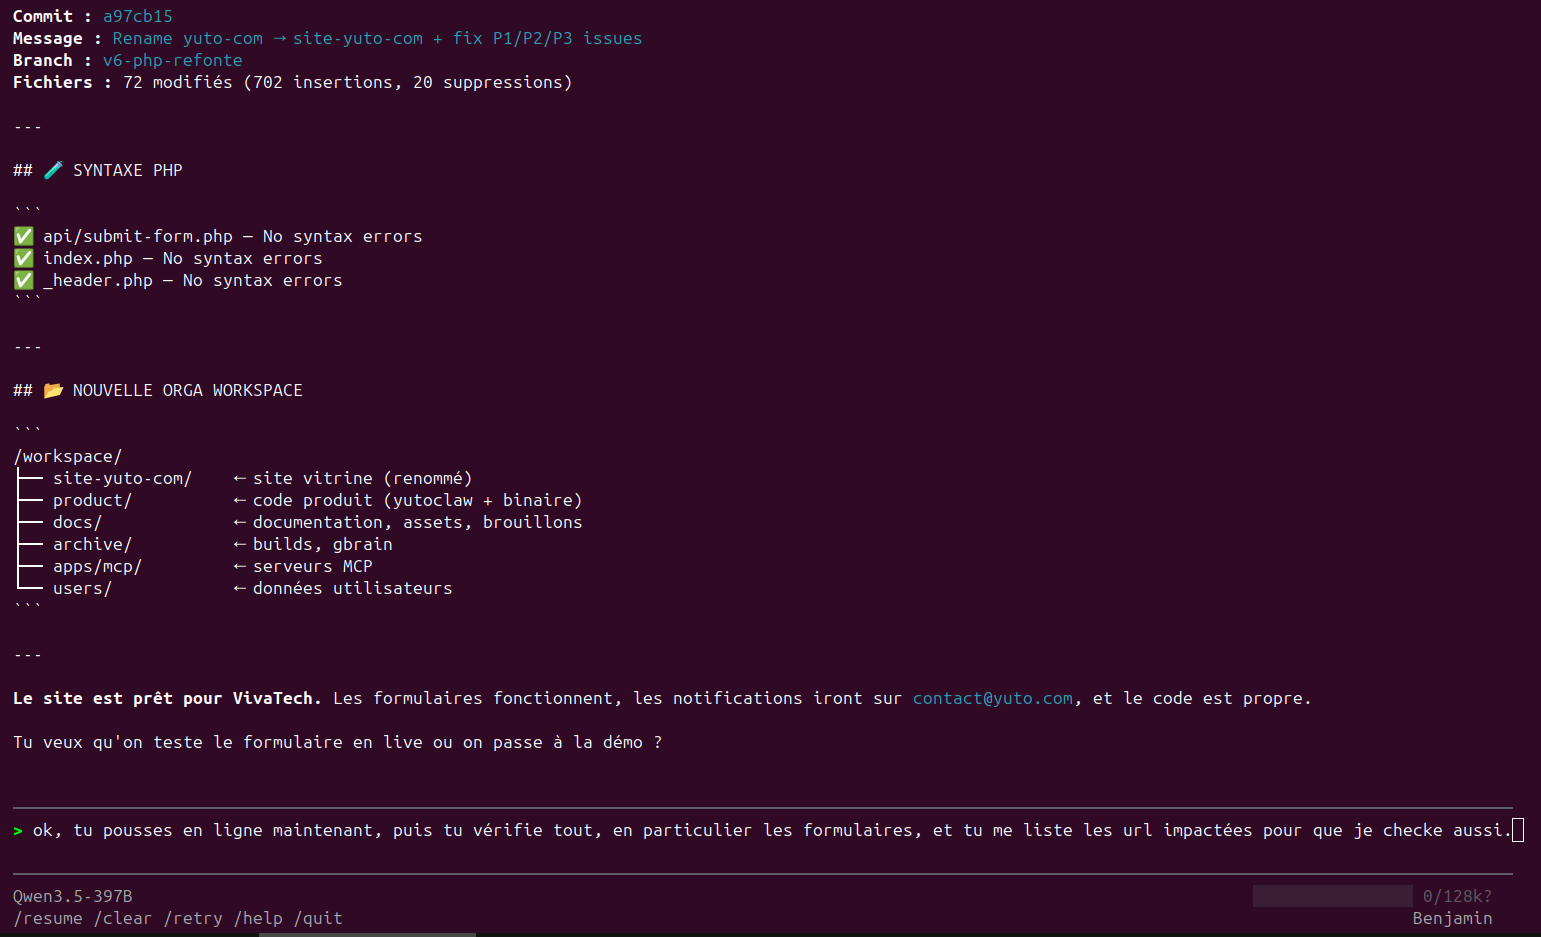The height and width of the screenshot is (937, 1541).
Task: Click the index.php file name
Action: coord(88,258)
